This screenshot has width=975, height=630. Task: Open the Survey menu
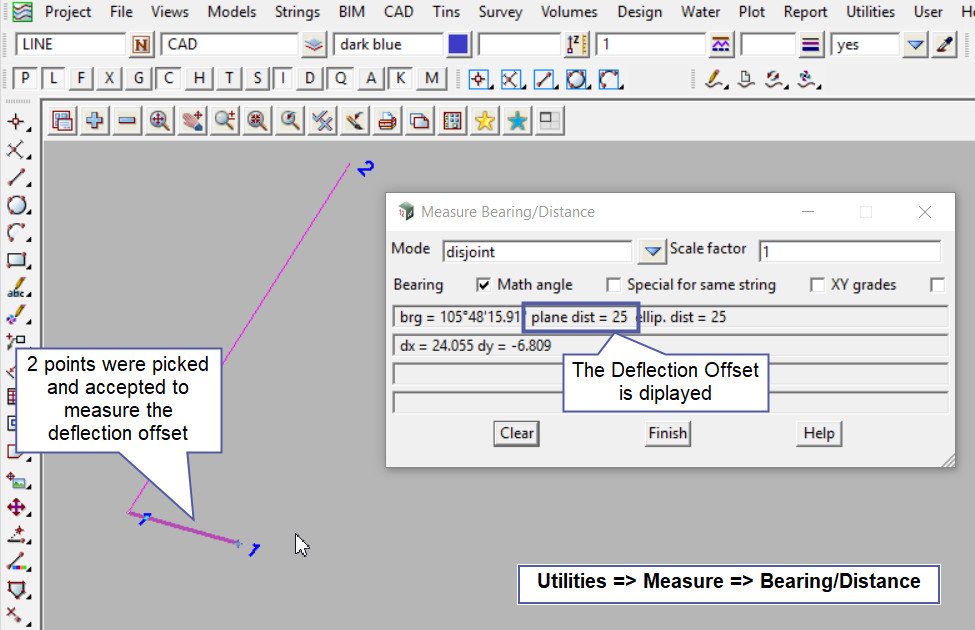500,12
